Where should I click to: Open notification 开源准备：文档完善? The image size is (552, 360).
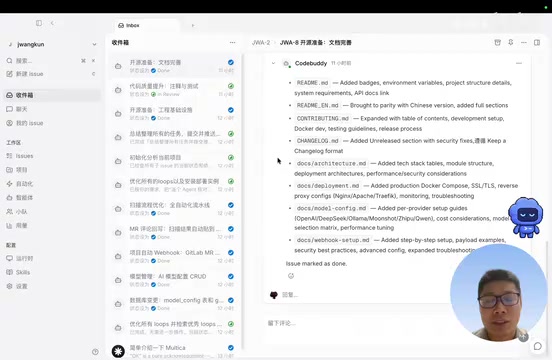click(174, 66)
